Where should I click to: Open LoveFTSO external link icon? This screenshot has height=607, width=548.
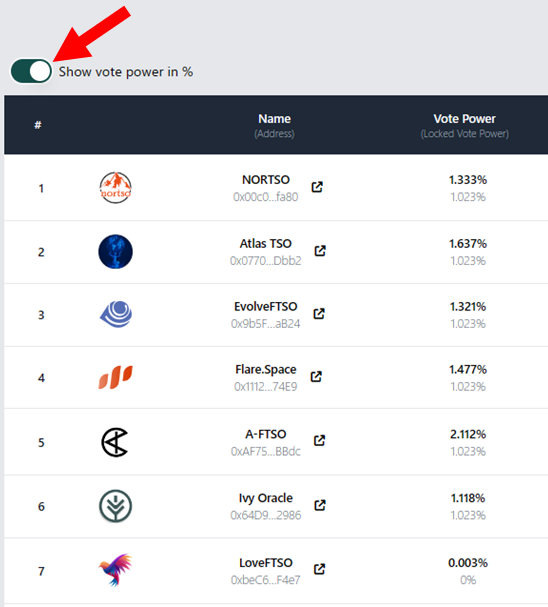319,569
